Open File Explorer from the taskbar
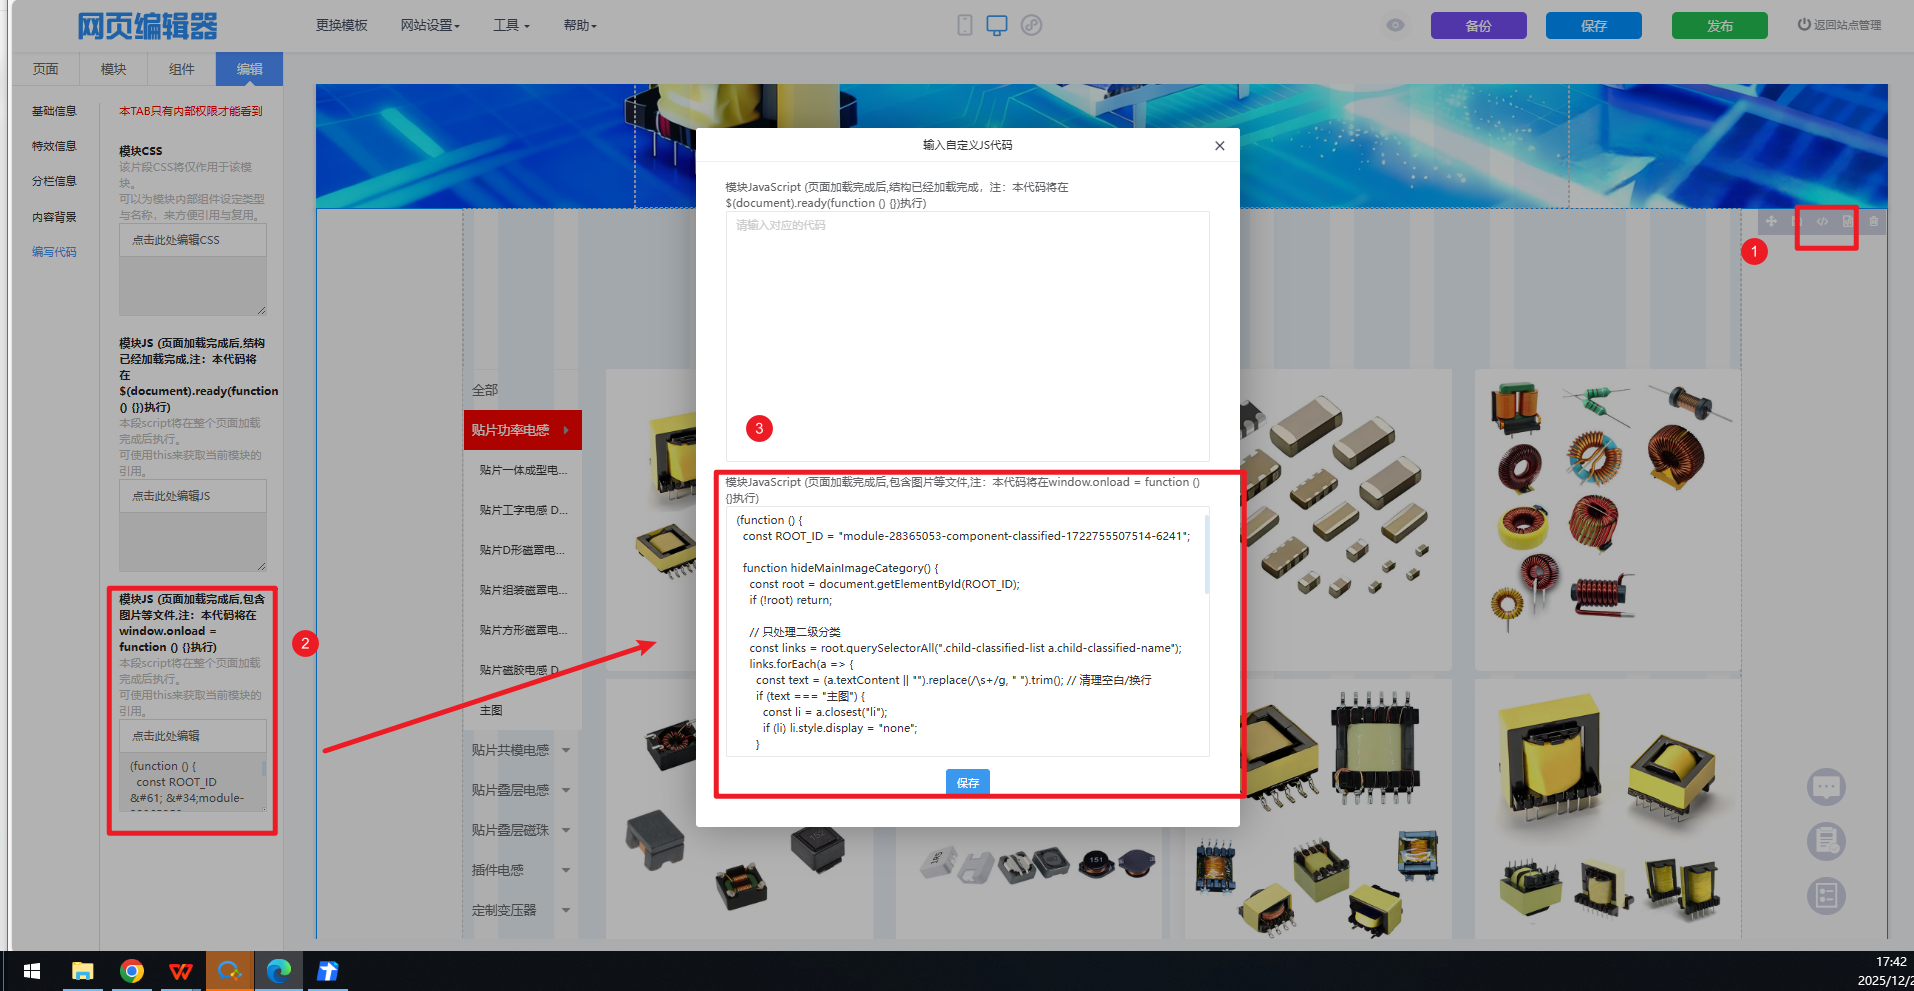This screenshot has height=991, width=1914. (82, 971)
